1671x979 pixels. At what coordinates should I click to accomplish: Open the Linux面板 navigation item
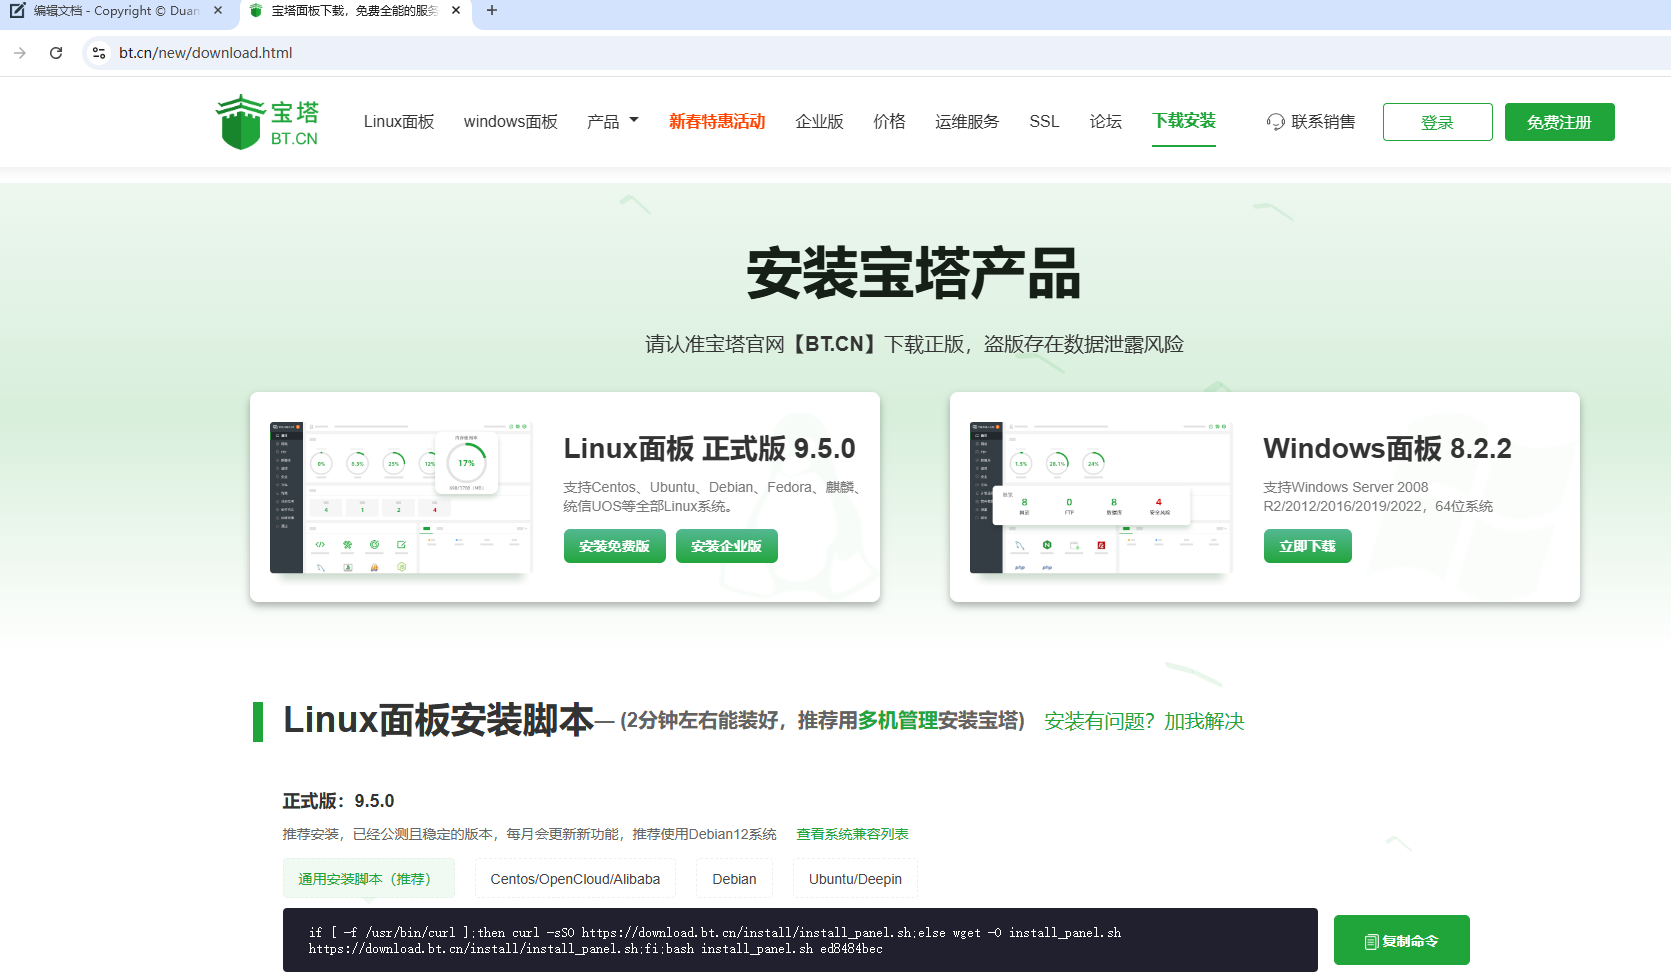(x=399, y=122)
